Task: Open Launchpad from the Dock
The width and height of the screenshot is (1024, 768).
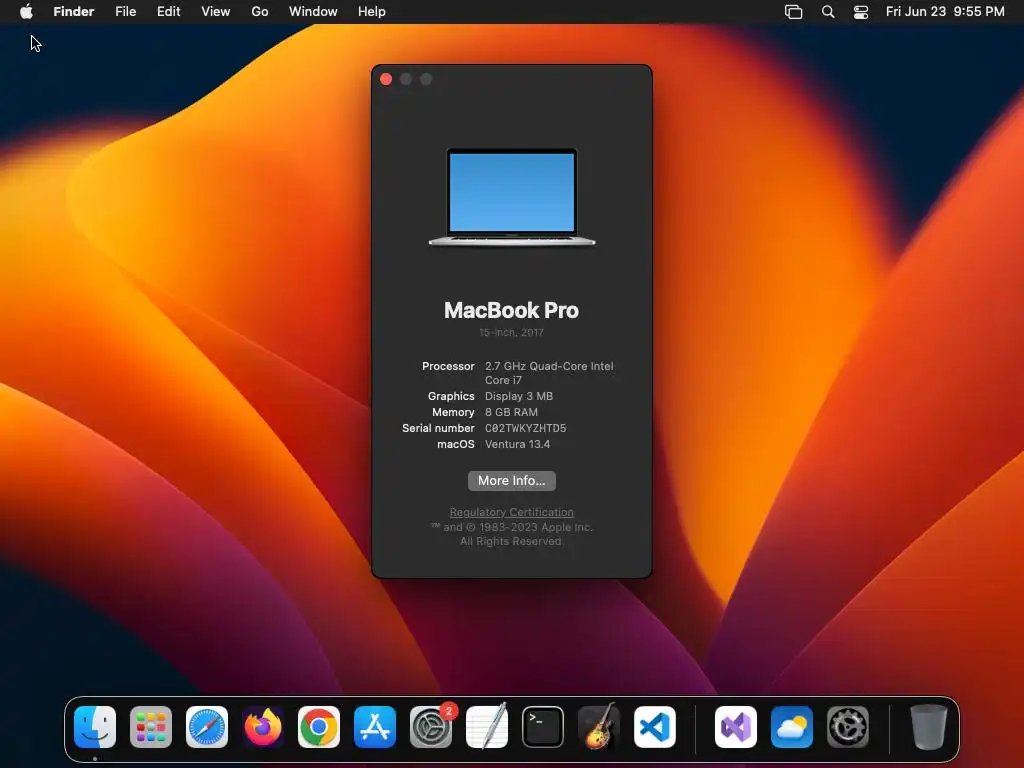Action: pyautogui.click(x=151, y=727)
